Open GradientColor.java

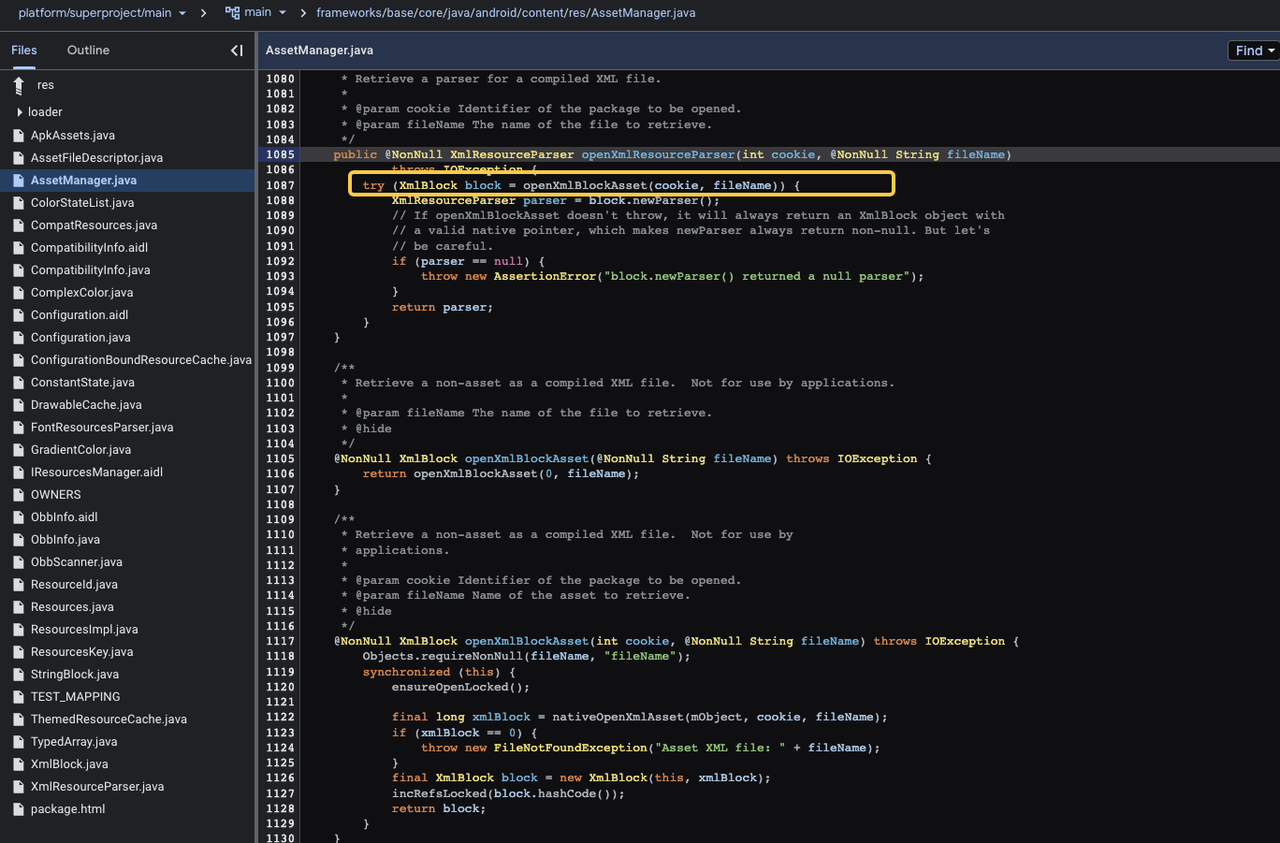[x=80, y=450]
